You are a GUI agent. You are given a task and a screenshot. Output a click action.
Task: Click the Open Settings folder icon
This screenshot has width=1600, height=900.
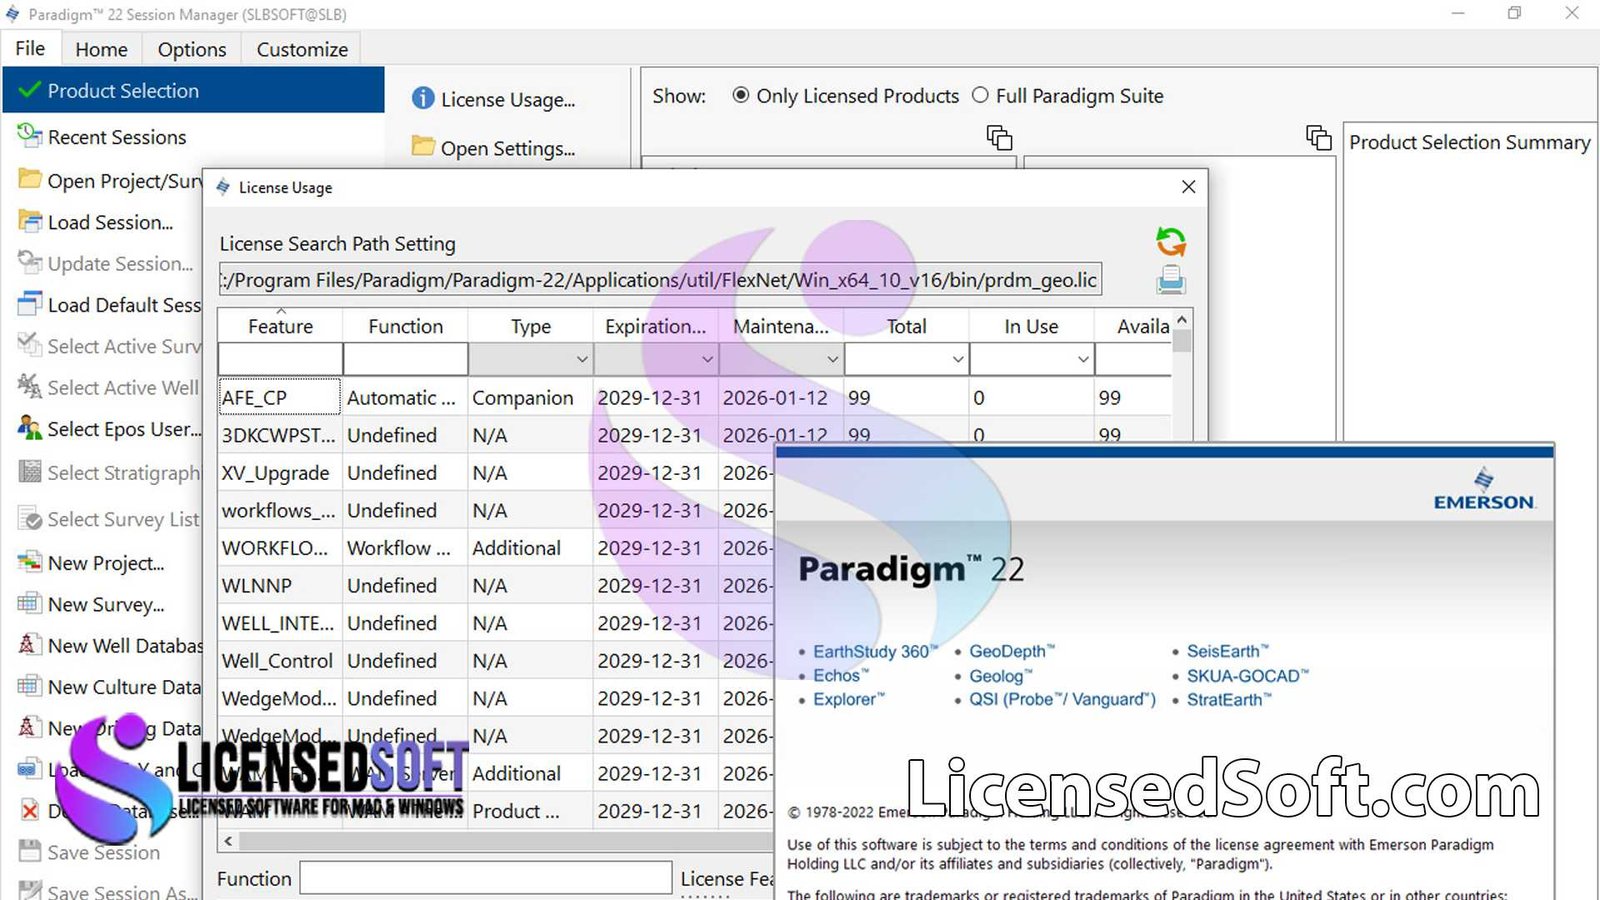point(423,146)
